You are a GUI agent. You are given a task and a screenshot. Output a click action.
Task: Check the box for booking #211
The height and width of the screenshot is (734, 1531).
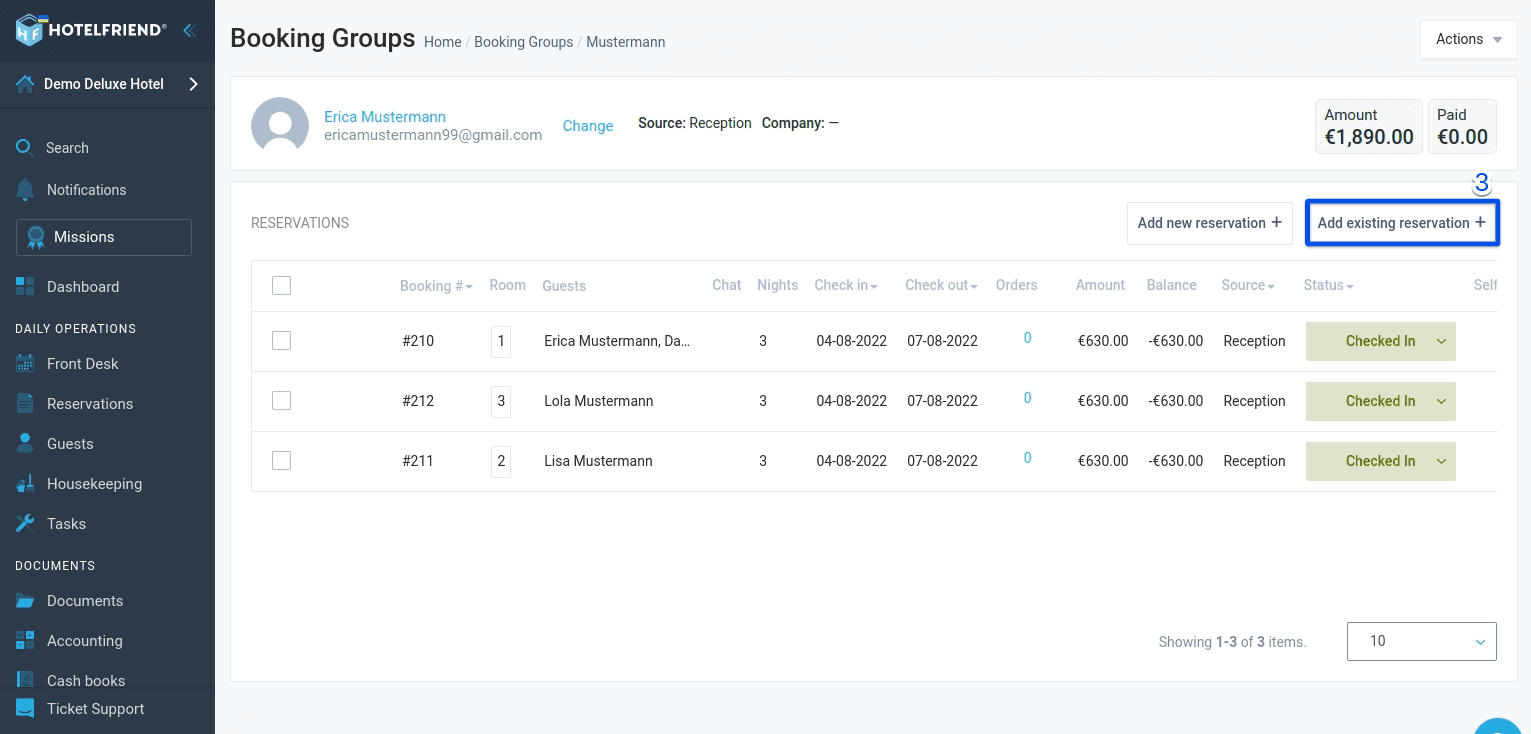click(x=281, y=461)
